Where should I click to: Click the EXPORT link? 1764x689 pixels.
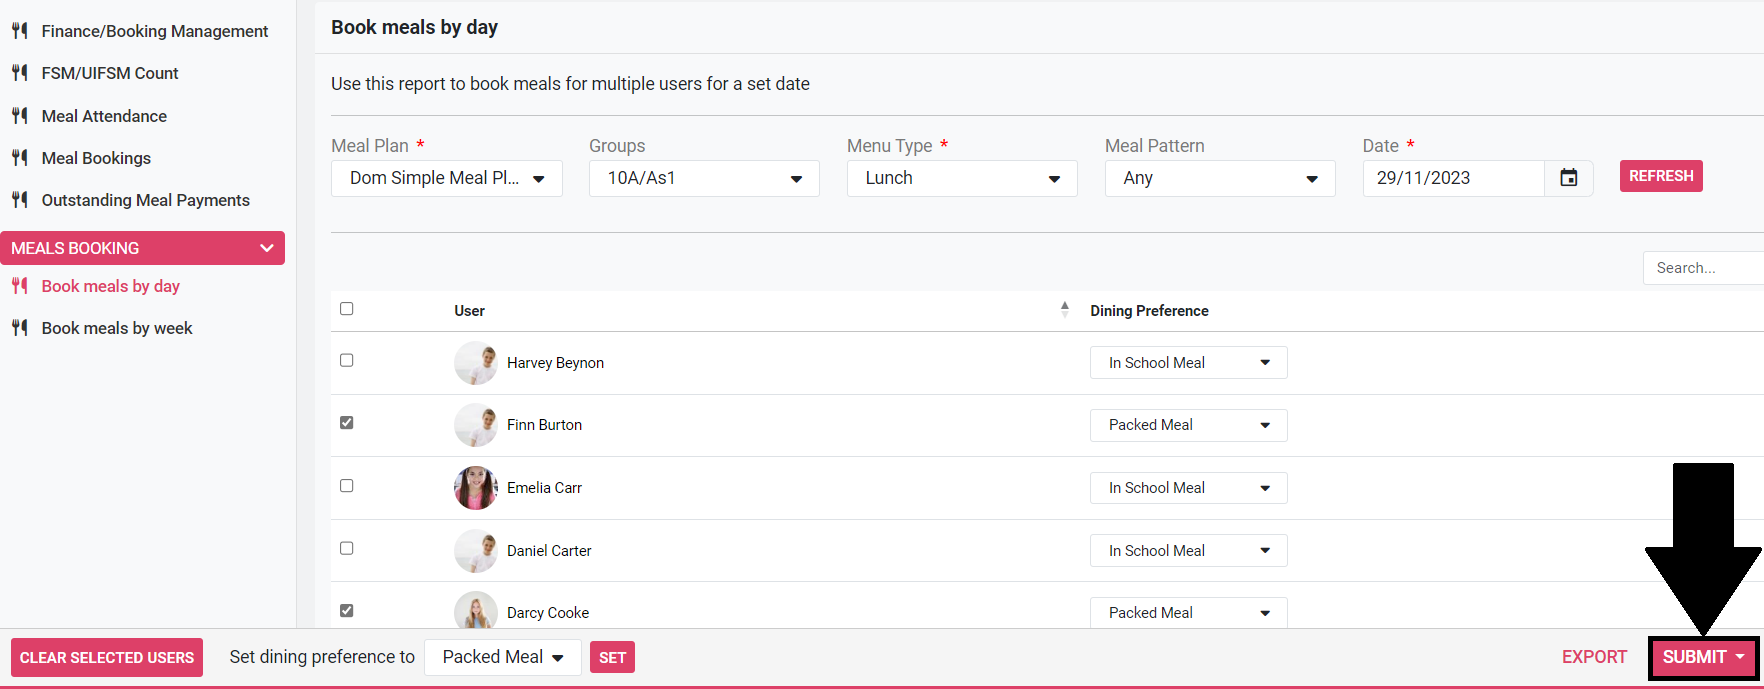point(1594,657)
